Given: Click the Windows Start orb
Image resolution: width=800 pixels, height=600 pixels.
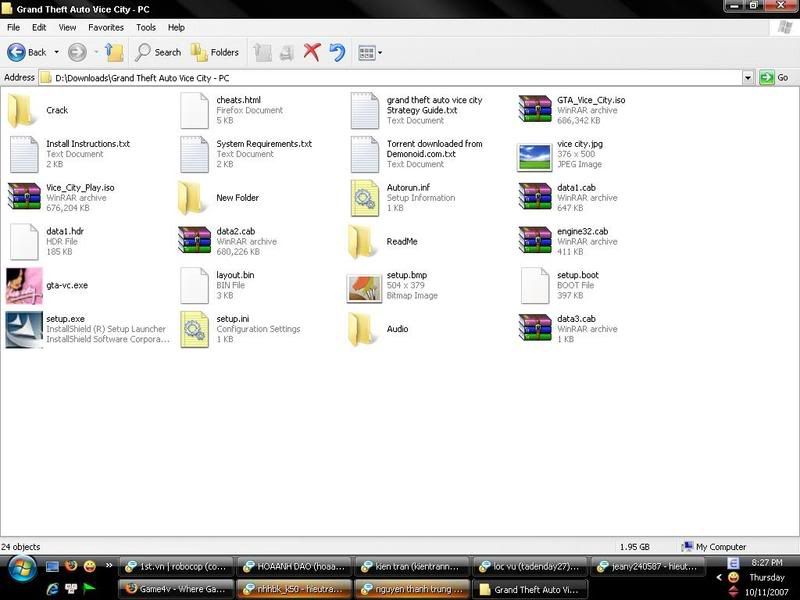Looking at the screenshot, I should (21, 570).
